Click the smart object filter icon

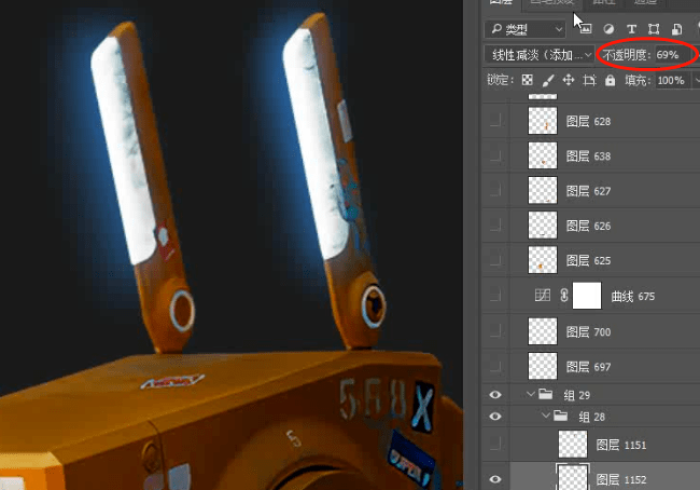click(x=676, y=30)
